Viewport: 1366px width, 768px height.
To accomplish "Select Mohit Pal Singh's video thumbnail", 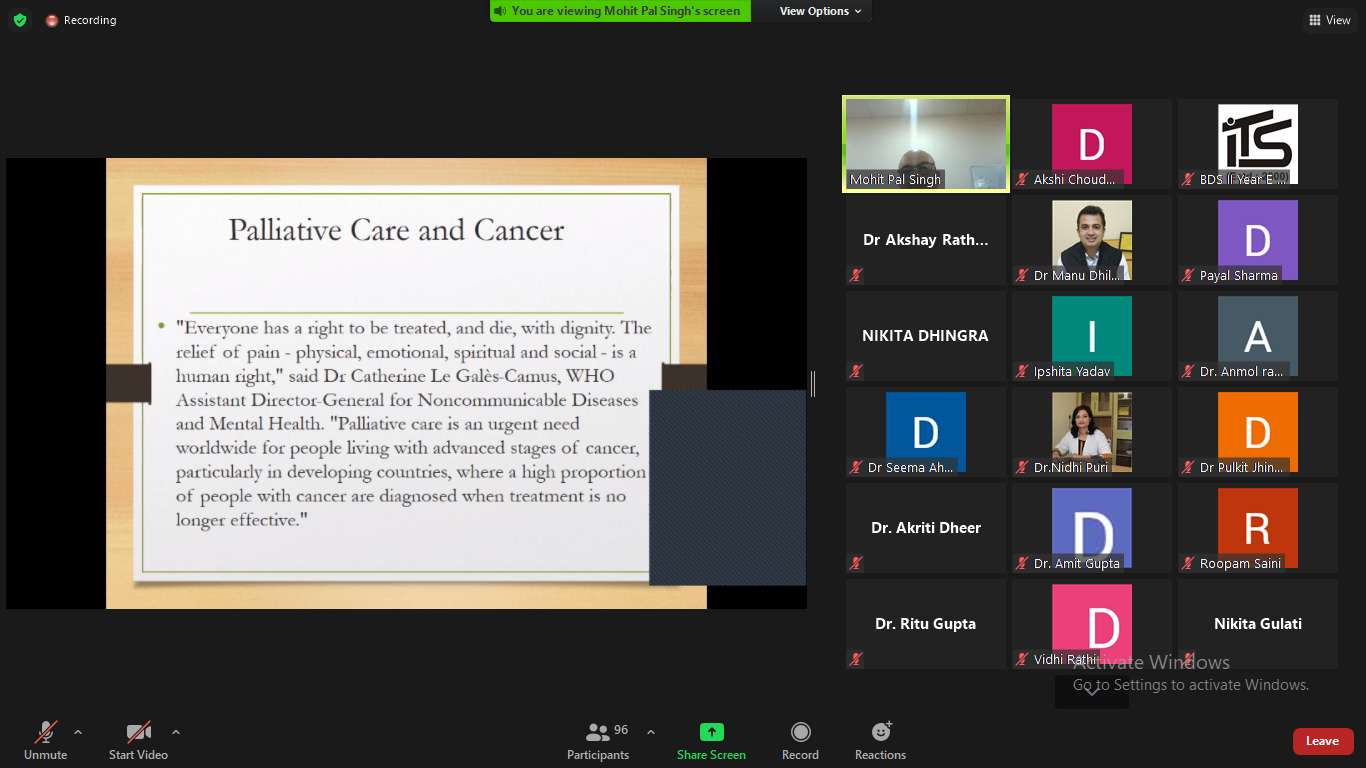I will point(926,143).
